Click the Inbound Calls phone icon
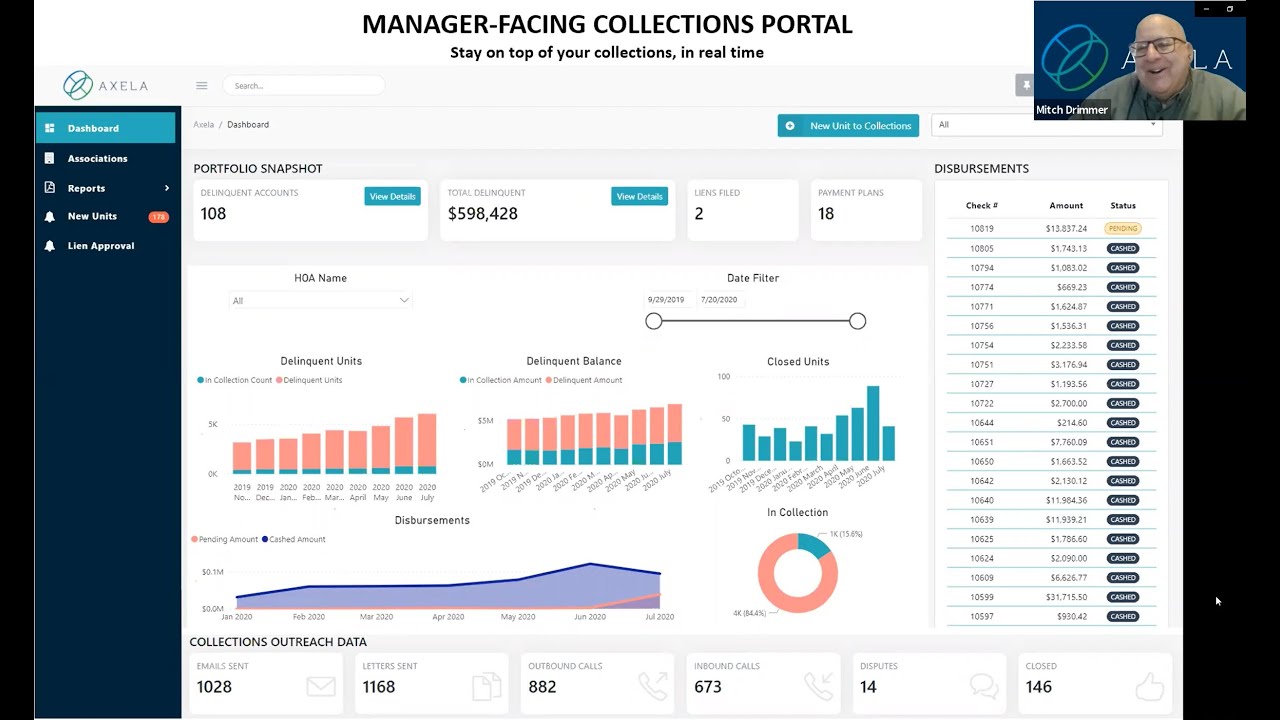The image size is (1280, 720). click(x=819, y=686)
